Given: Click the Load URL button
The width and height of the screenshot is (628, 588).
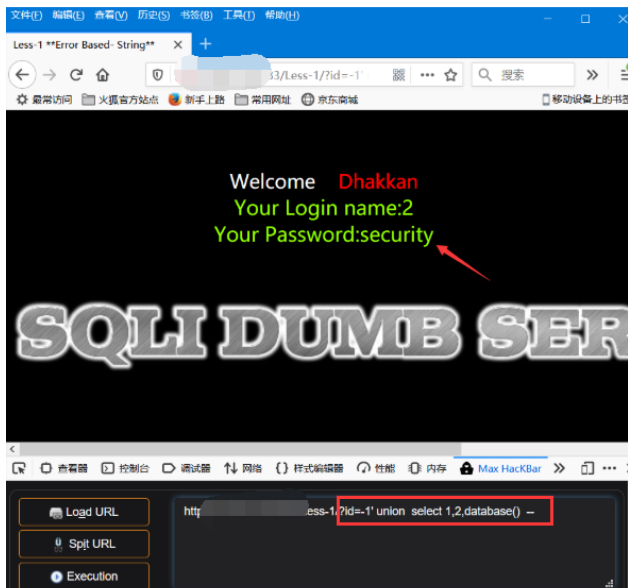Looking at the screenshot, I should coord(84,512).
